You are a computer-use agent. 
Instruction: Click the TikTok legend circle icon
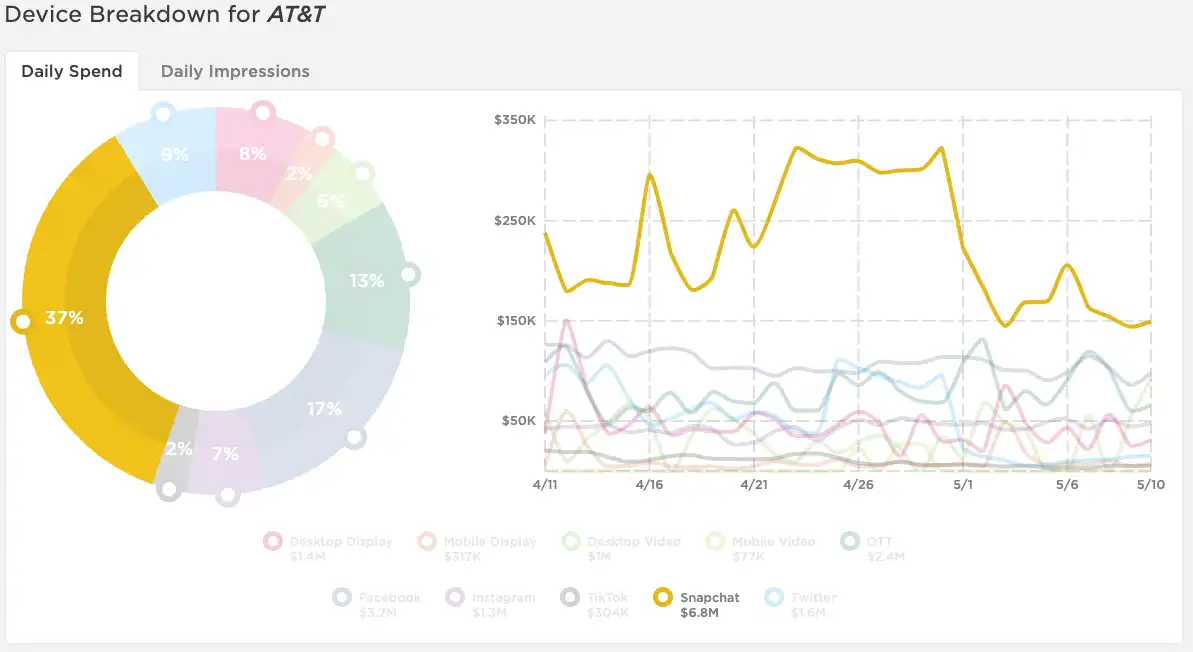570,597
